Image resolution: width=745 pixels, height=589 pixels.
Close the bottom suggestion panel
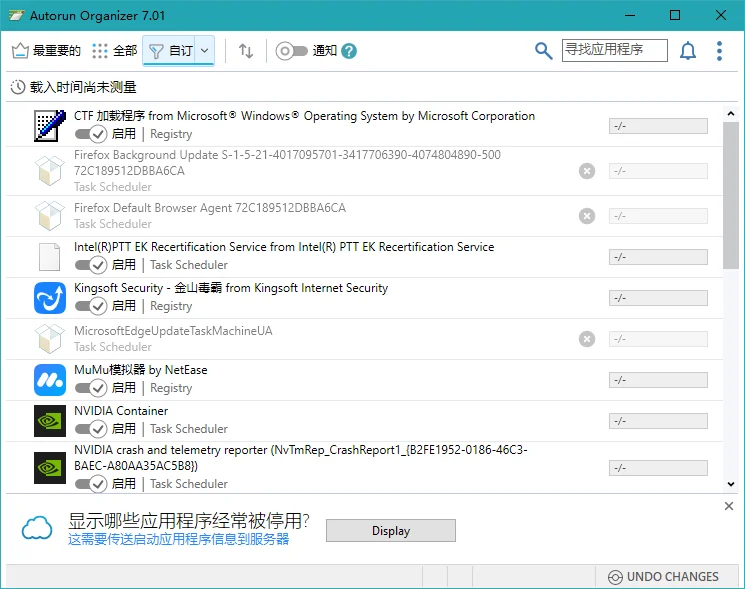tap(729, 506)
